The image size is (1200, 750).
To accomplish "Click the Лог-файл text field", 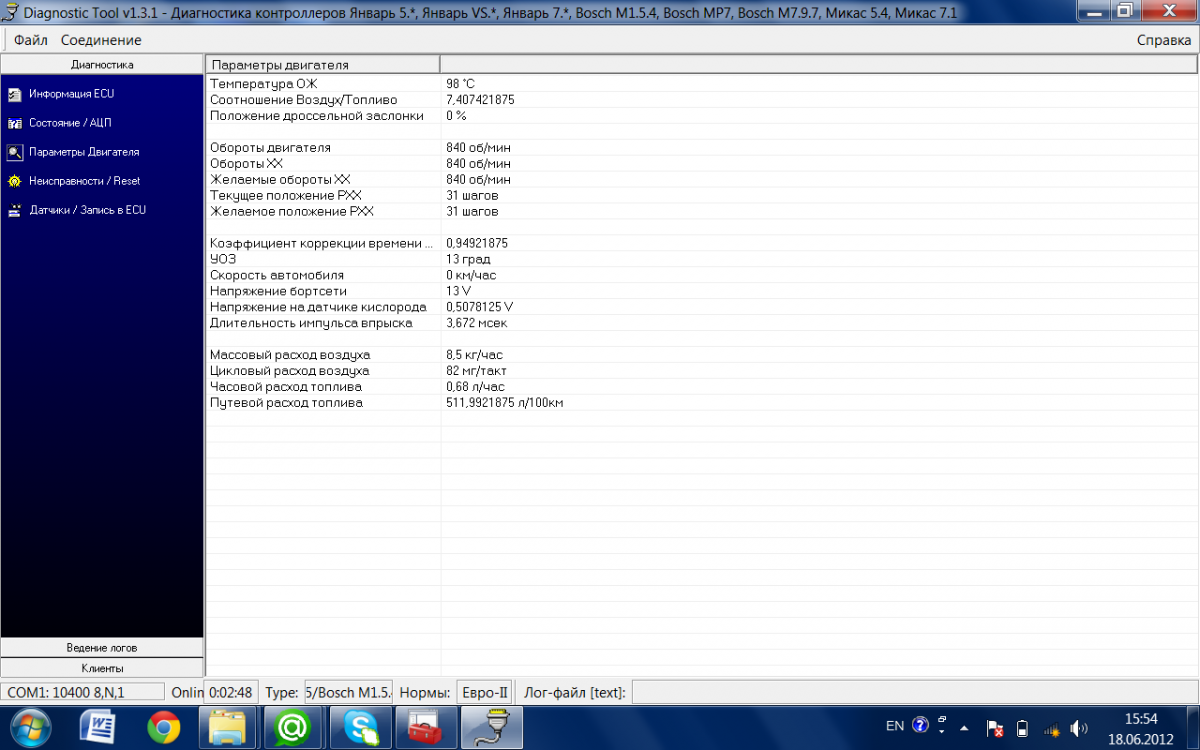I will pos(913,692).
